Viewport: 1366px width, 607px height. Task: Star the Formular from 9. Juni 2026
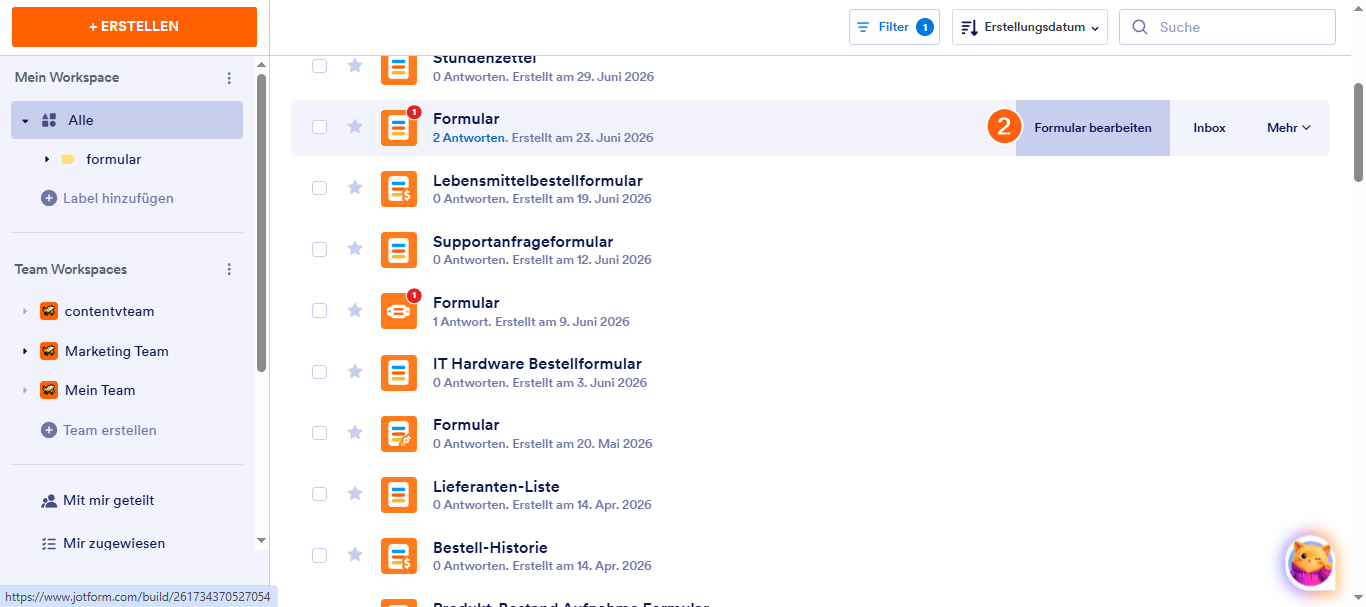click(x=355, y=310)
